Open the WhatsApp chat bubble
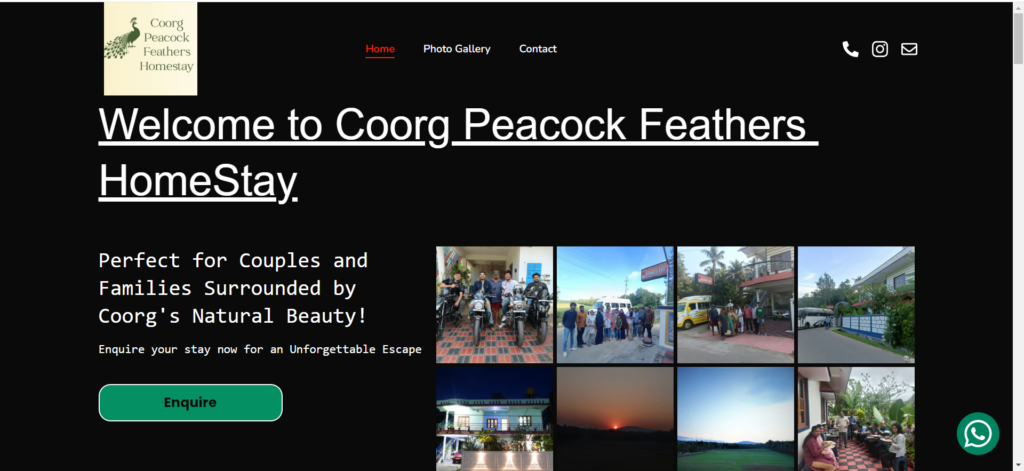This screenshot has height=471, width=1024. [978, 433]
